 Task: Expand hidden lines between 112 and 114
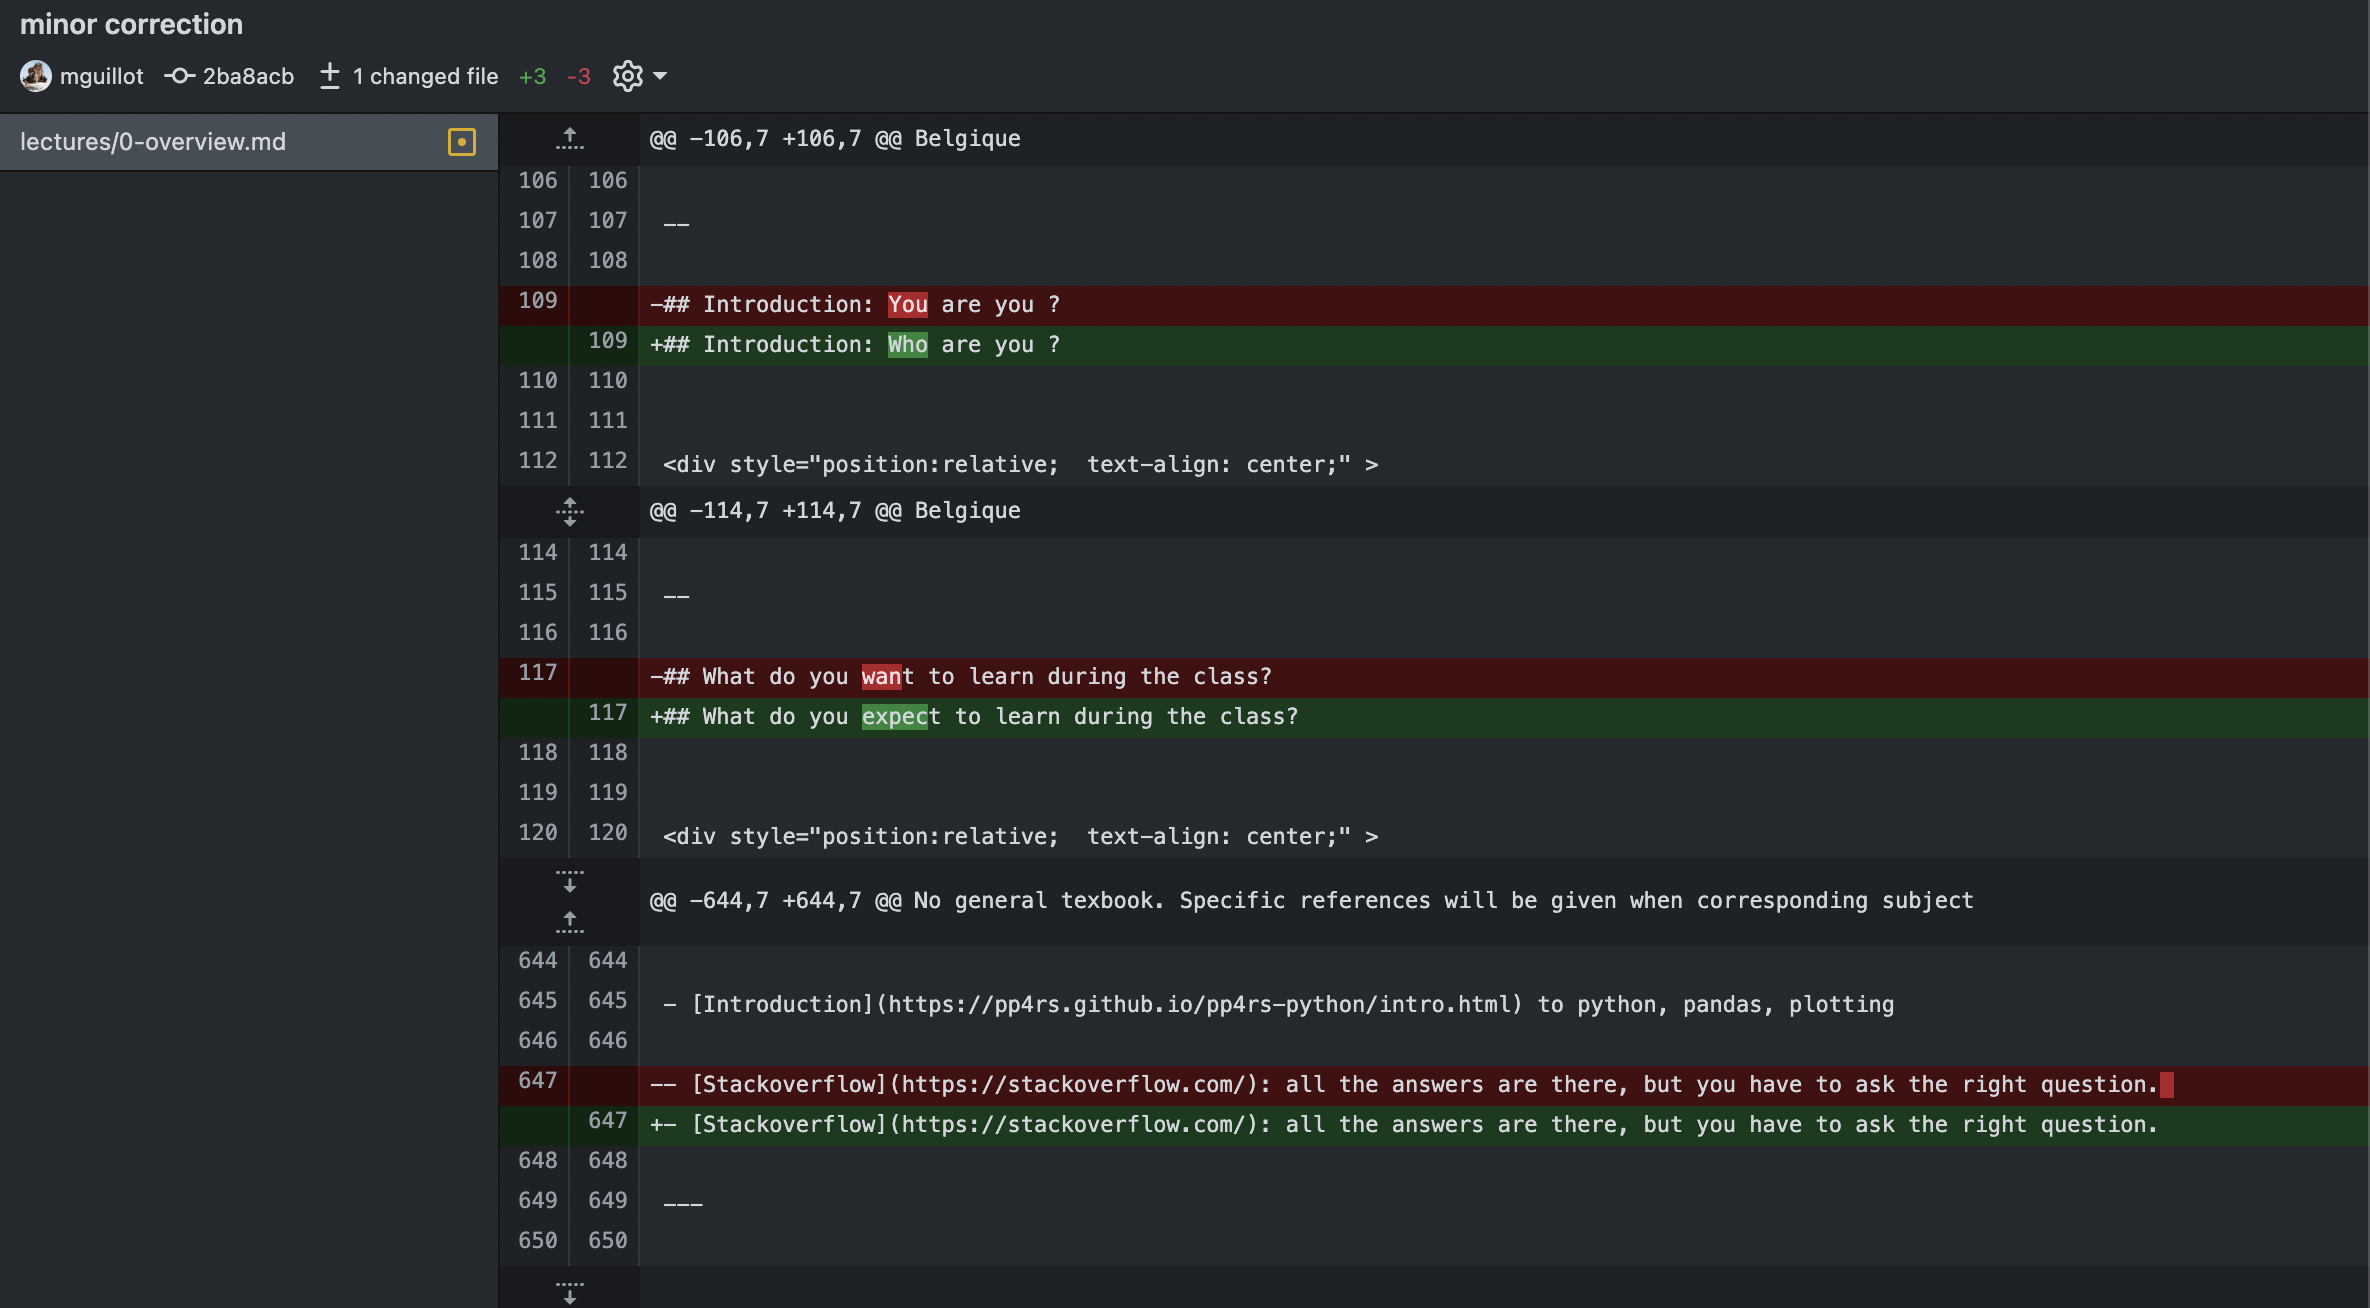[x=569, y=511]
